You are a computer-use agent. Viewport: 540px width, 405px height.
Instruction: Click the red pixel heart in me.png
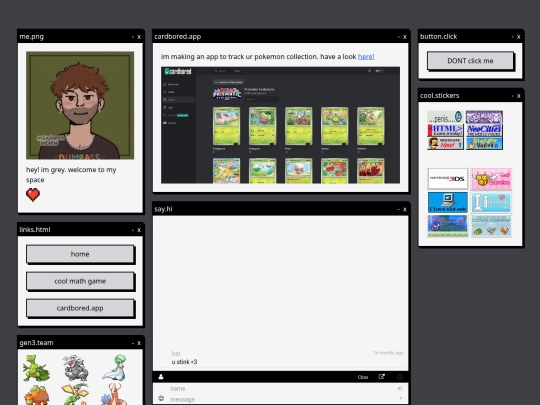33,195
